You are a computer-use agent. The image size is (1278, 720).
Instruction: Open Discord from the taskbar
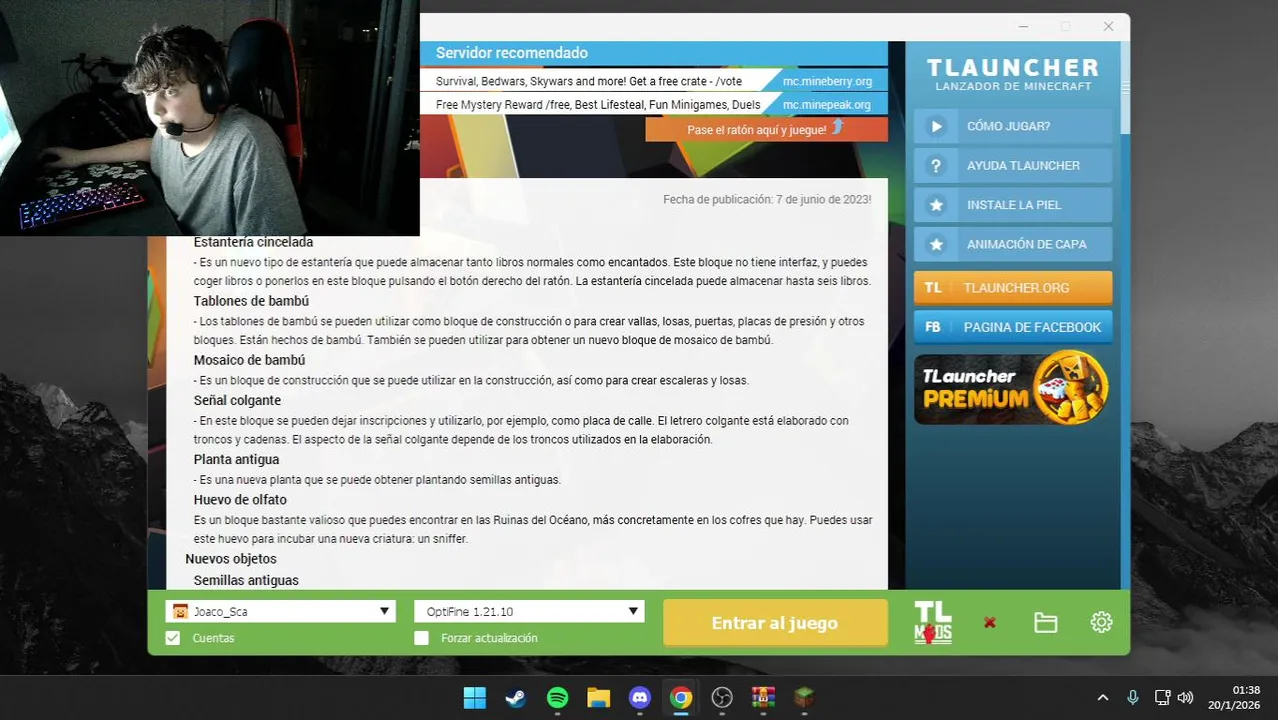tap(640, 698)
